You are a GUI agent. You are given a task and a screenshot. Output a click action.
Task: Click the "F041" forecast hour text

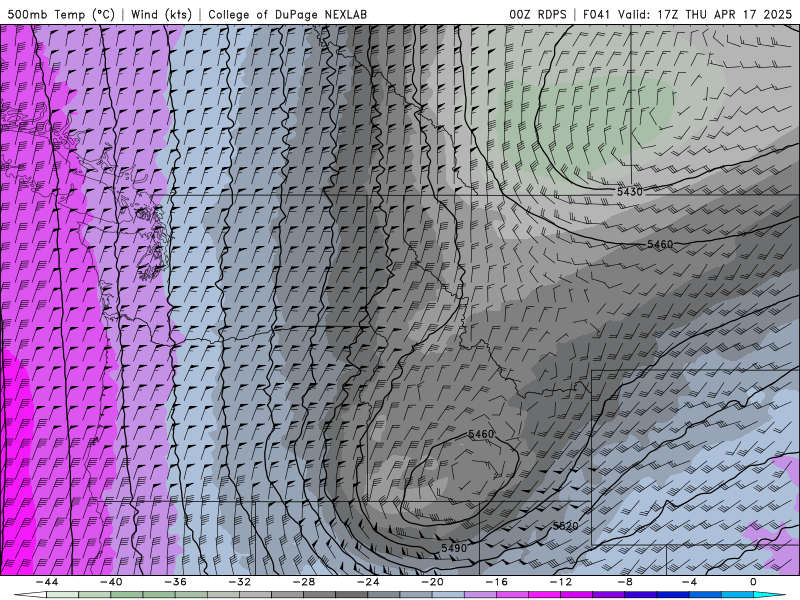[x=597, y=14]
